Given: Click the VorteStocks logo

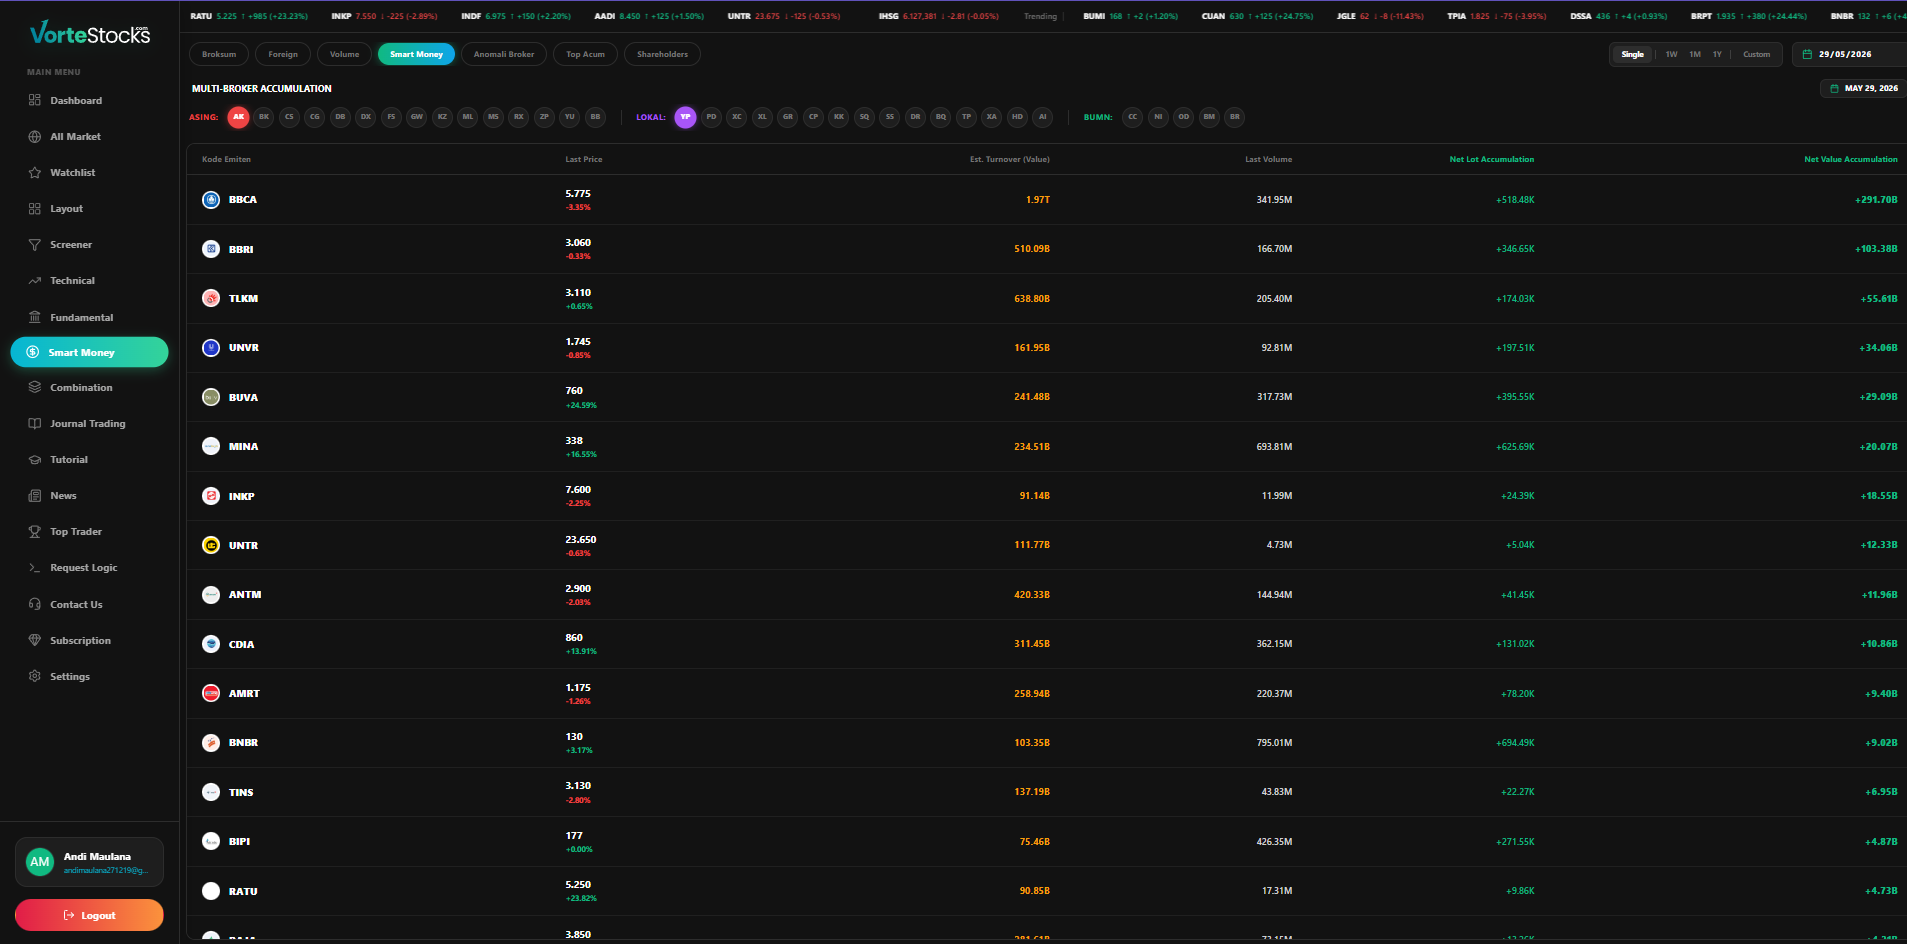Looking at the screenshot, I should point(90,33).
